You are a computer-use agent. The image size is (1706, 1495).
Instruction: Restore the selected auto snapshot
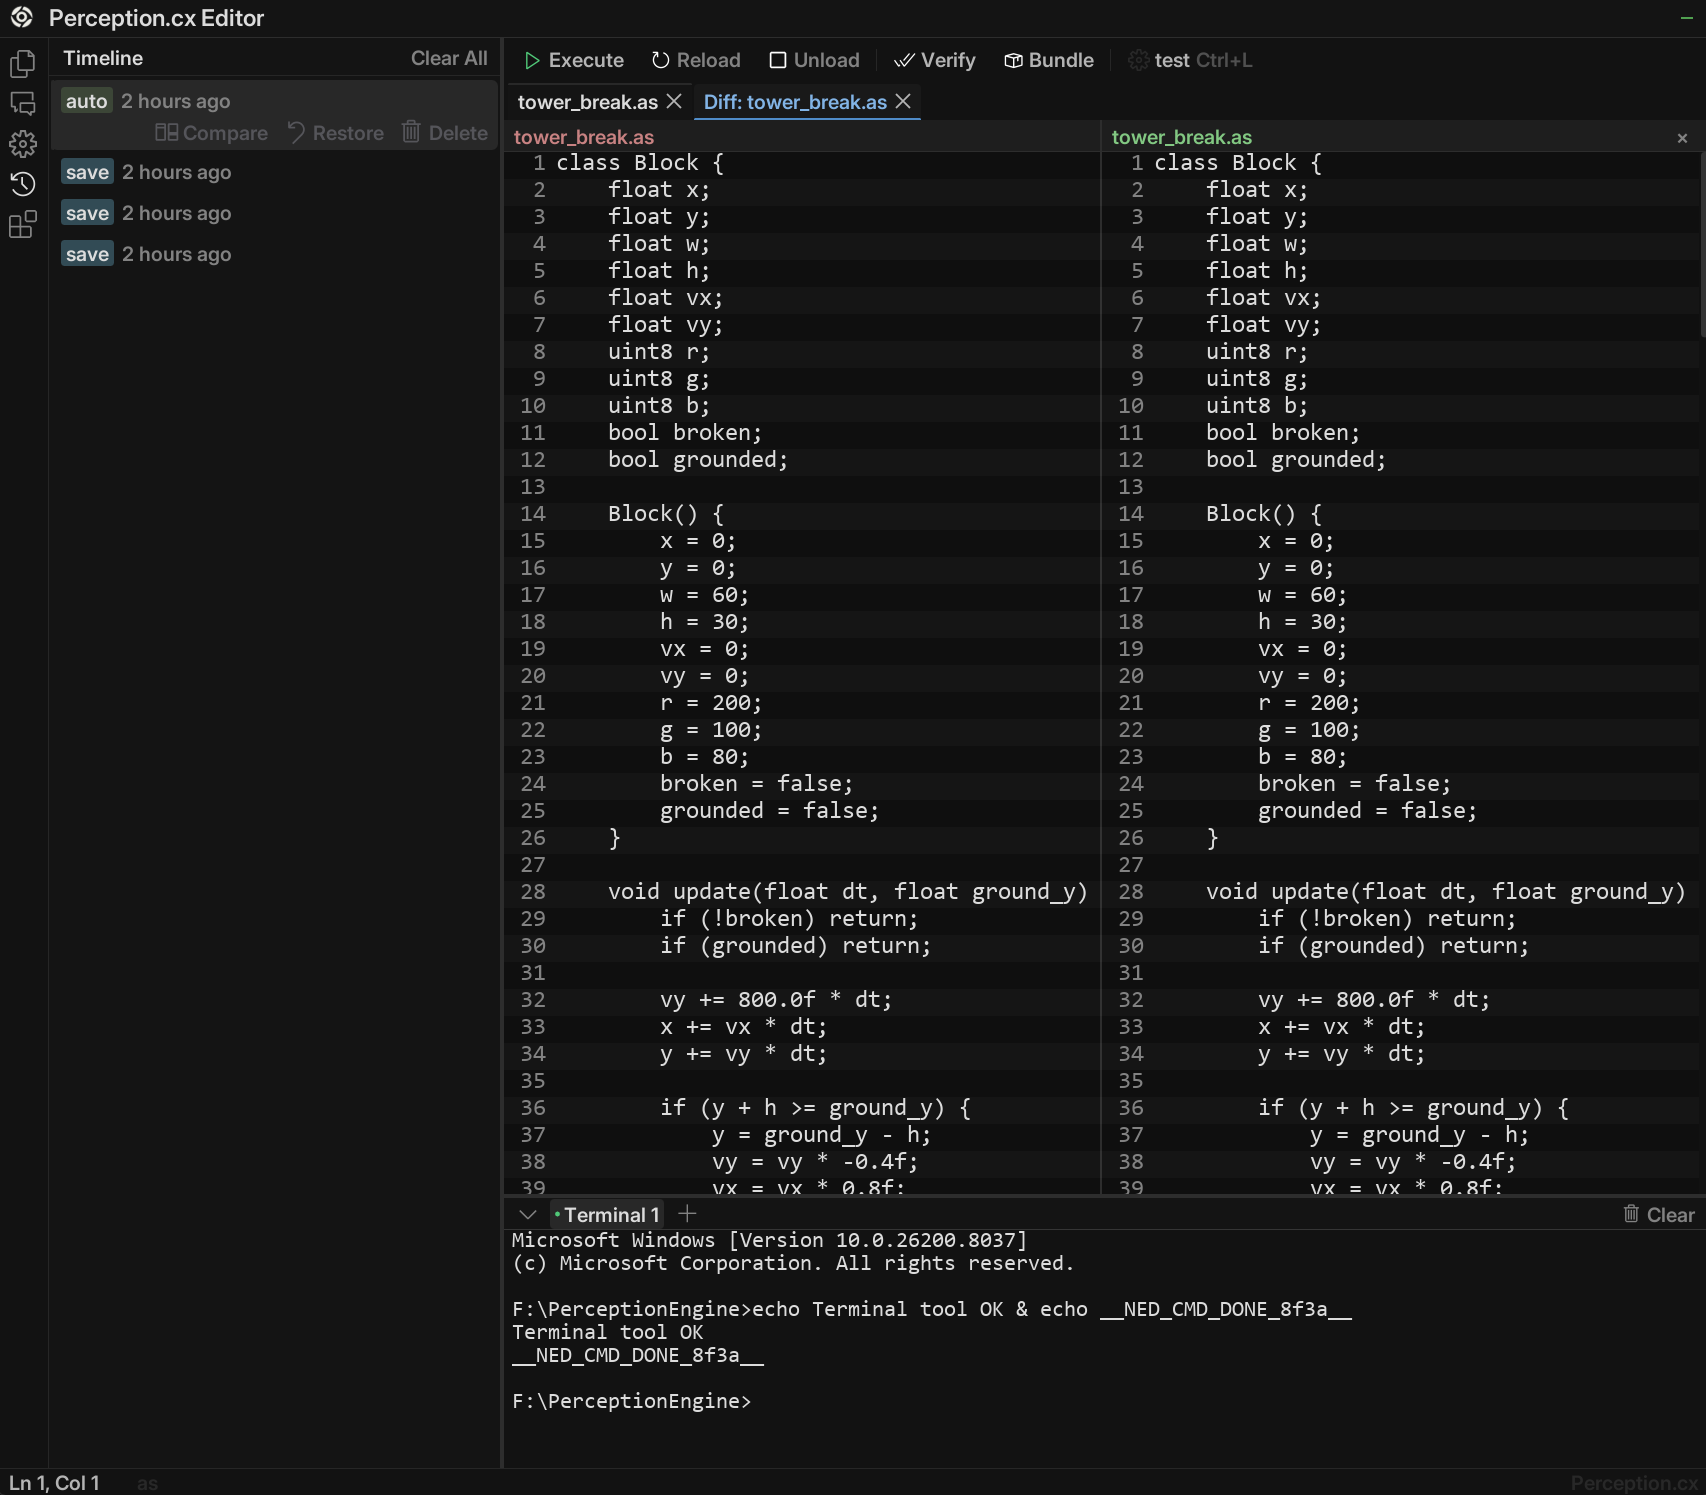click(x=336, y=133)
